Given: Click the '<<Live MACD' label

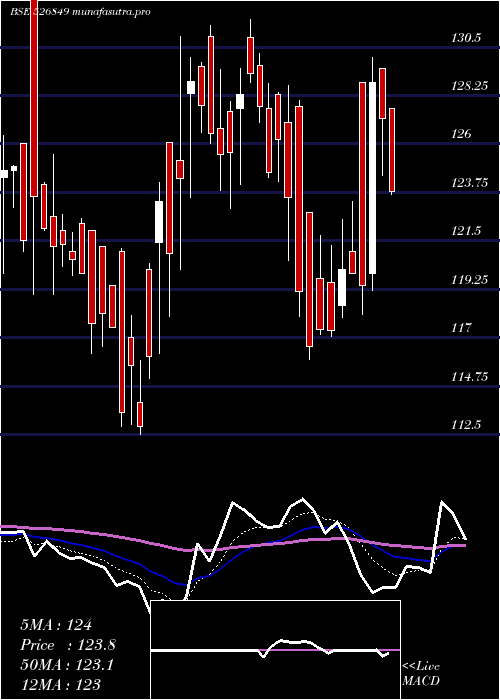Looking at the screenshot, I should point(421,674).
